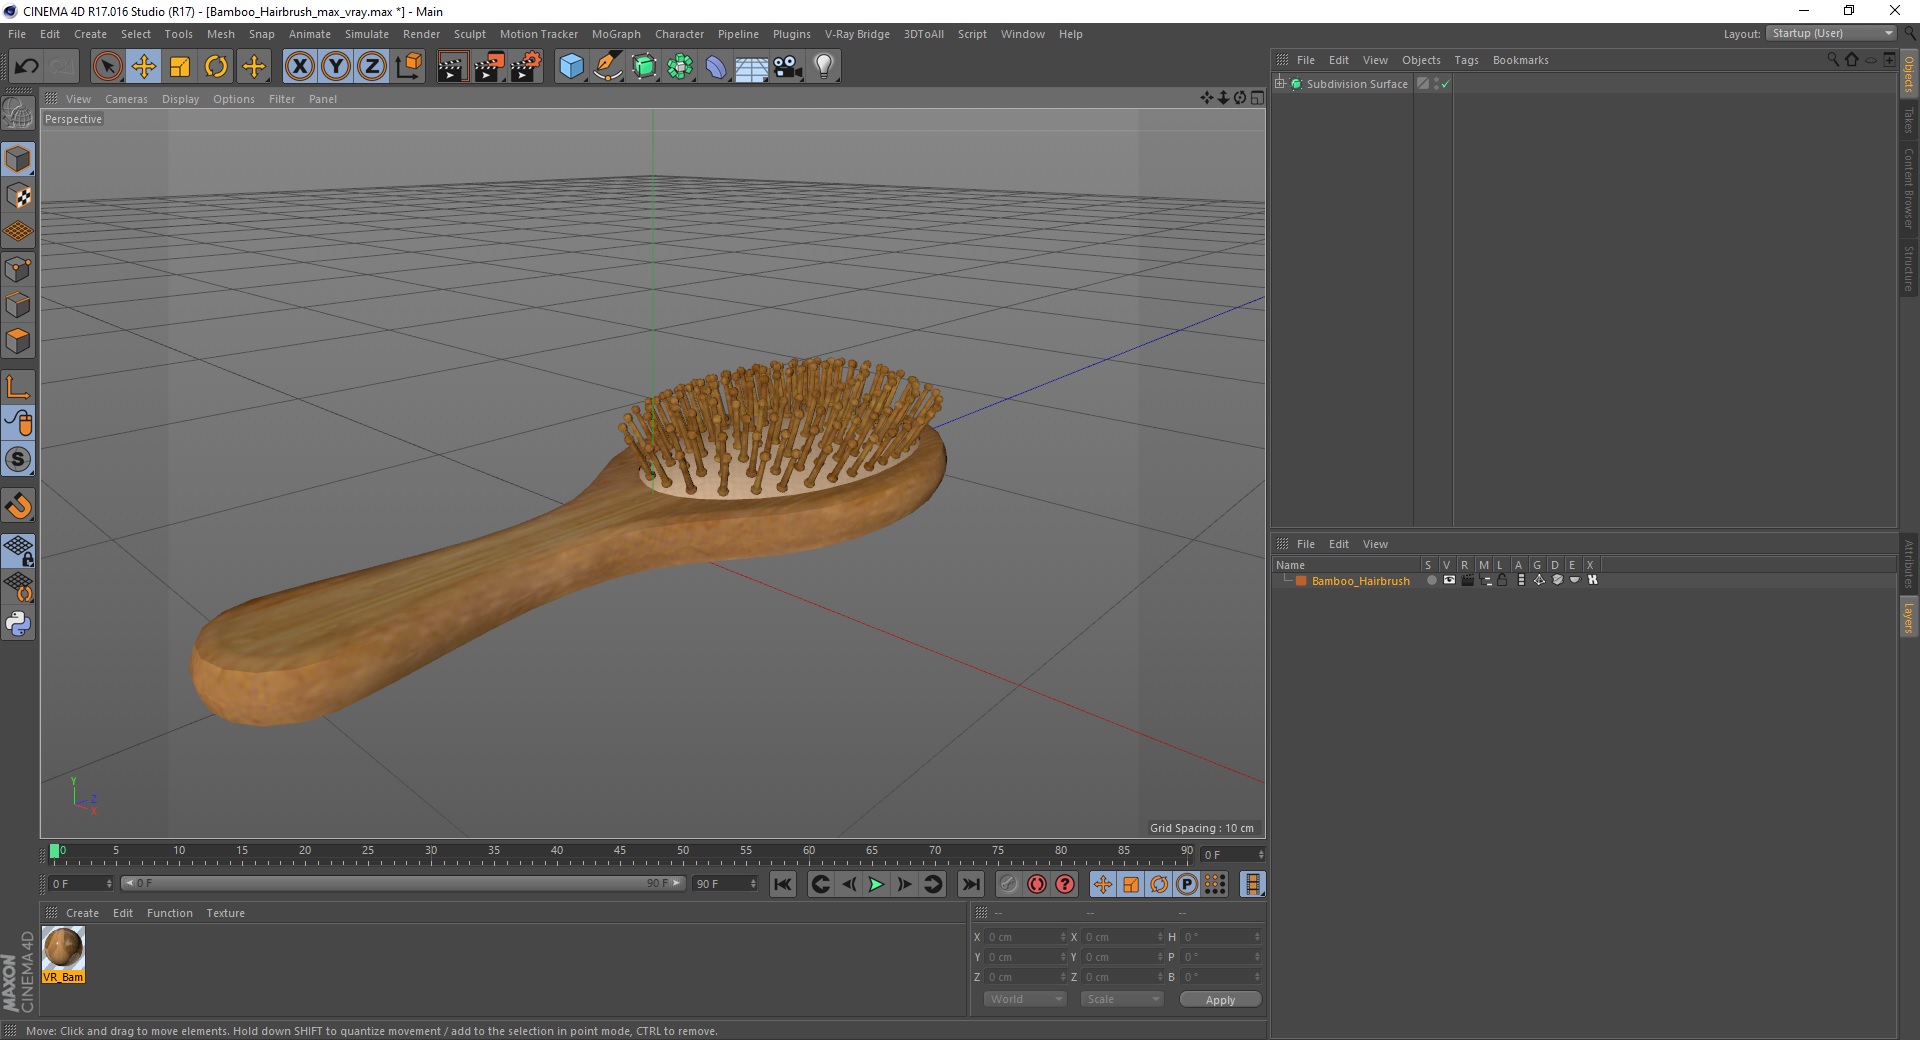1920x1040 pixels.
Task: Click the Floor environment icon
Action: click(x=752, y=67)
